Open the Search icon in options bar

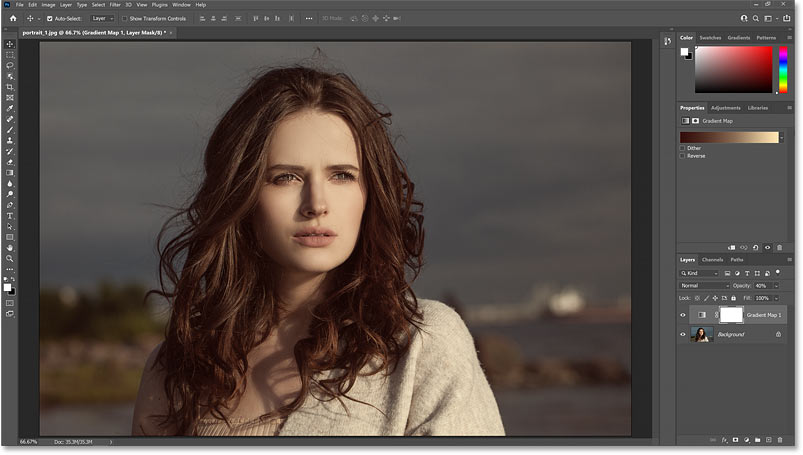tap(756, 18)
